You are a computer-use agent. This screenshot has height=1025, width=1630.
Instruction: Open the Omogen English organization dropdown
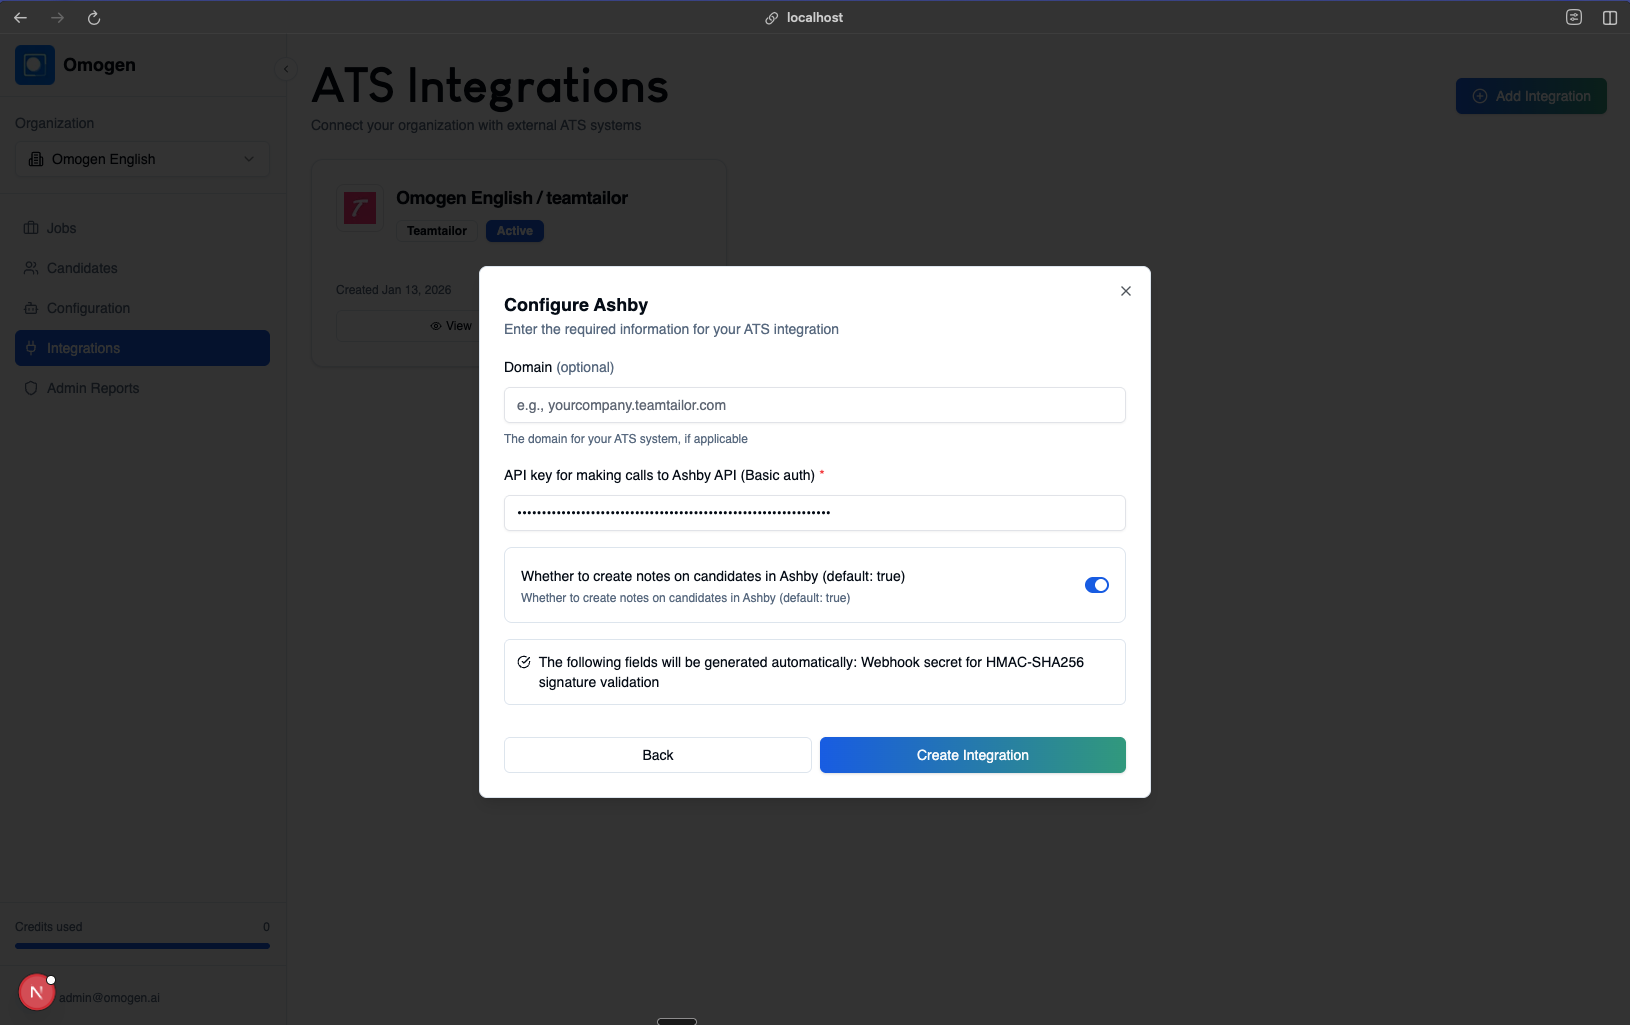pyautogui.click(x=141, y=159)
